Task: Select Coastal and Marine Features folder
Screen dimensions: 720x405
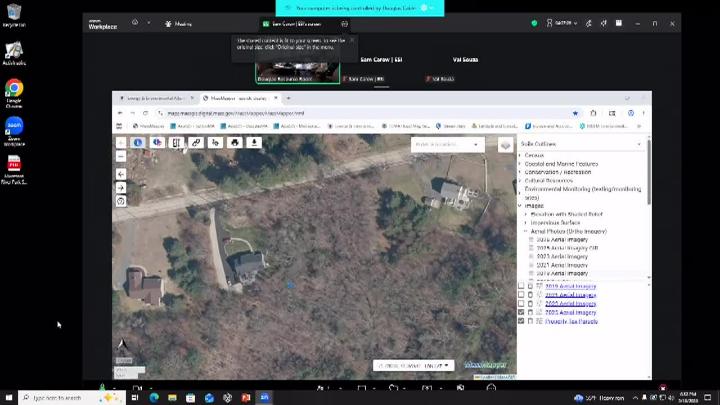Action: [x=561, y=164]
